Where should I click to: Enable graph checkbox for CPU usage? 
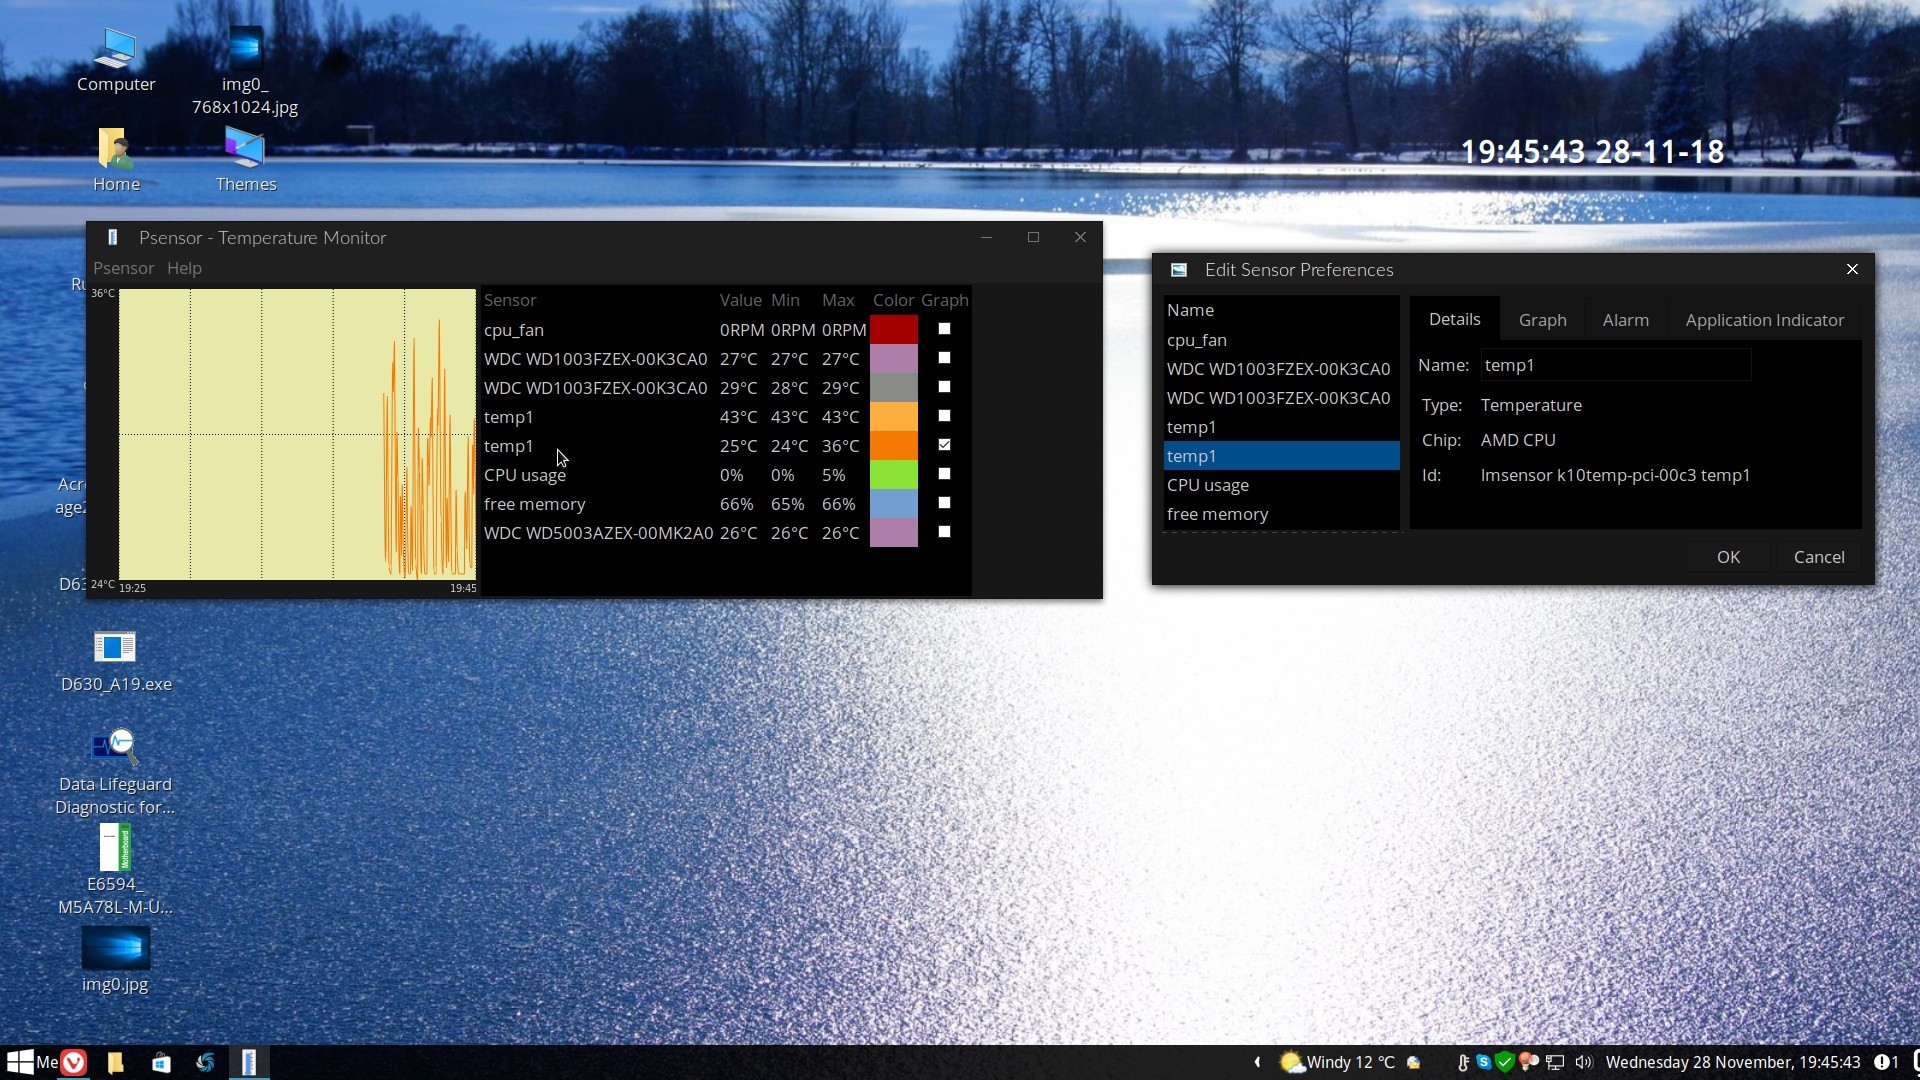click(944, 474)
